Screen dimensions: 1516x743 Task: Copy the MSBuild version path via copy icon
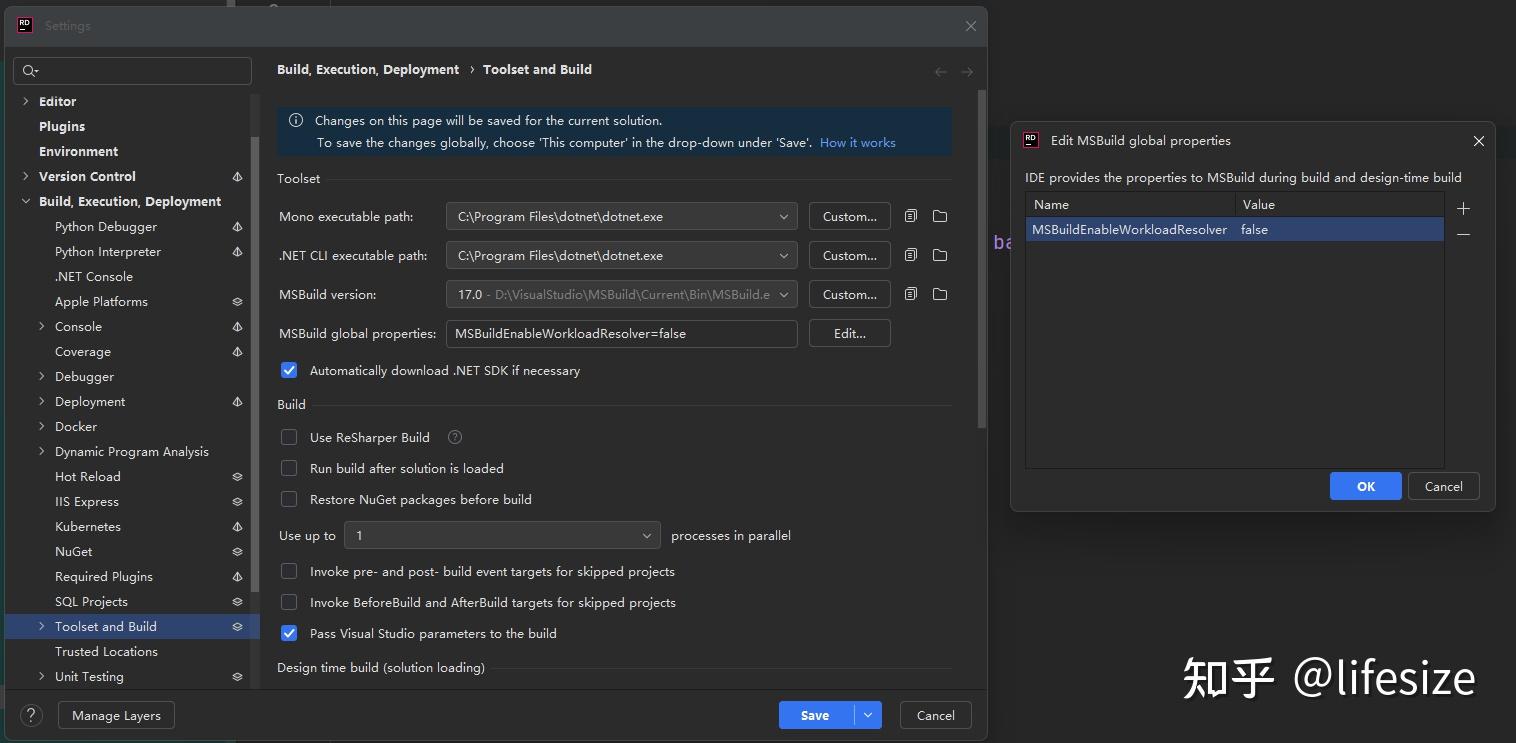point(910,294)
